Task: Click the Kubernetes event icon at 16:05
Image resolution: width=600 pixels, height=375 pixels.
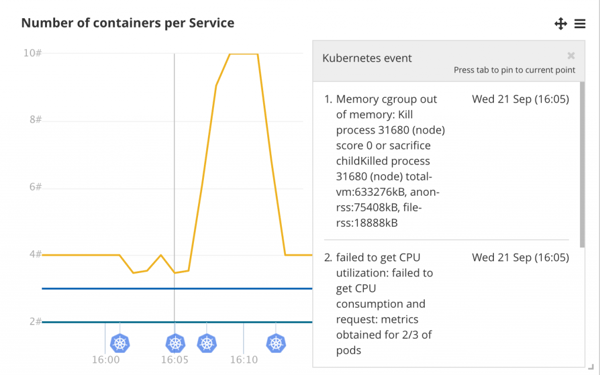Action: point(175,343)
